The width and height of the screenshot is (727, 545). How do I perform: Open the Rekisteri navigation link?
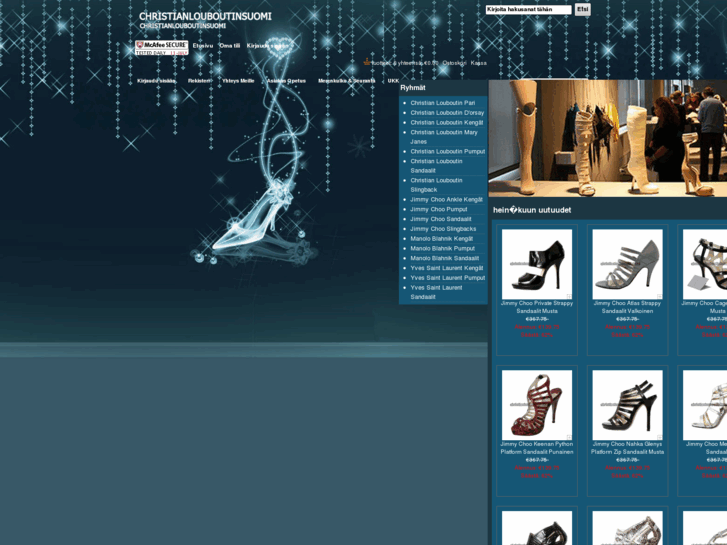199,81
